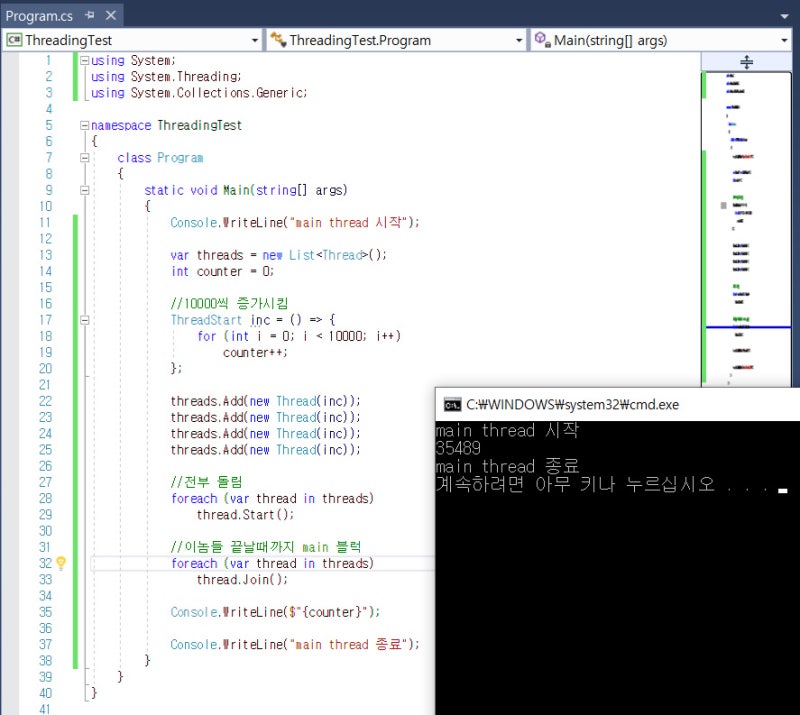Collapse the static void Main method
The width and height of the screenshot is (800, 715).
point(84,190)
